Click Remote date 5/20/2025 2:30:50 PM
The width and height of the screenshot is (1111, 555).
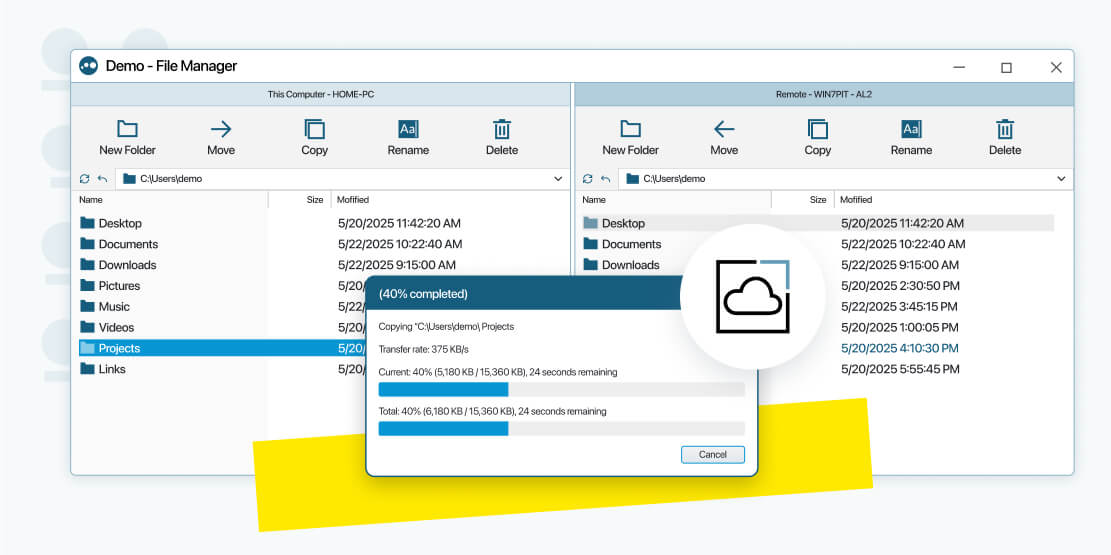(901, 286)
